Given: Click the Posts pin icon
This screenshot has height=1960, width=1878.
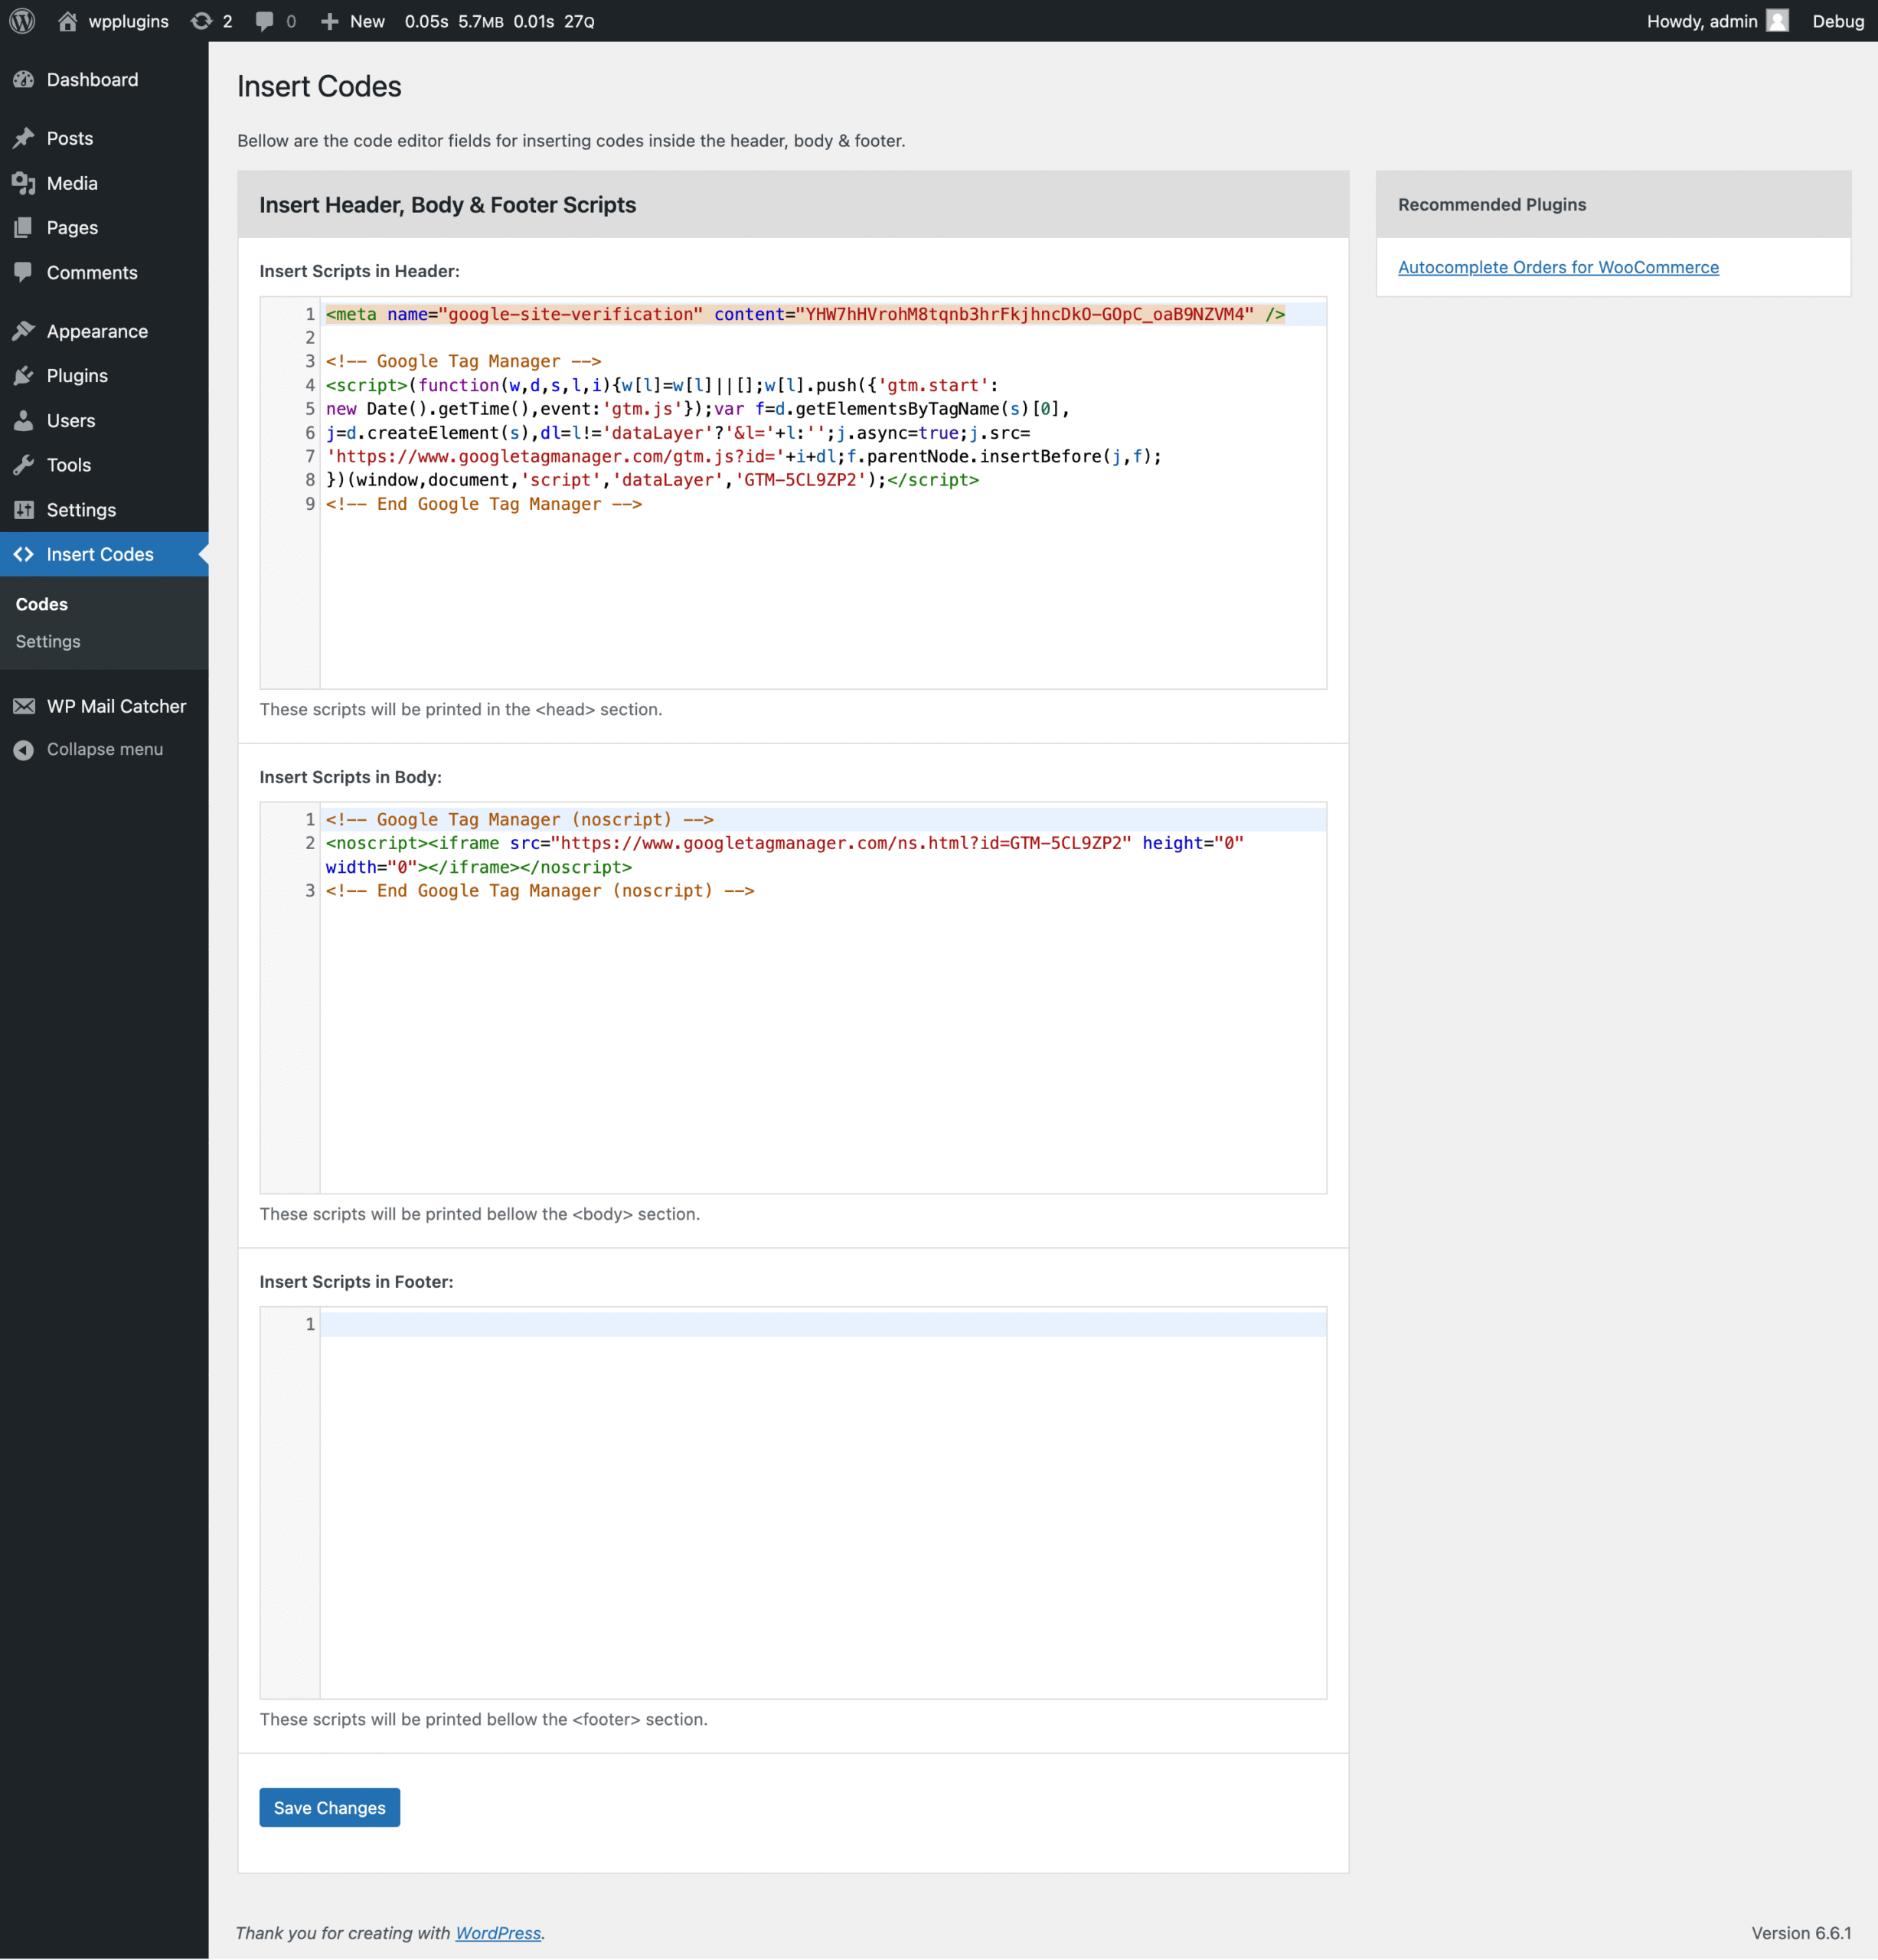Looking at the screenshot, I should (24, 138).
